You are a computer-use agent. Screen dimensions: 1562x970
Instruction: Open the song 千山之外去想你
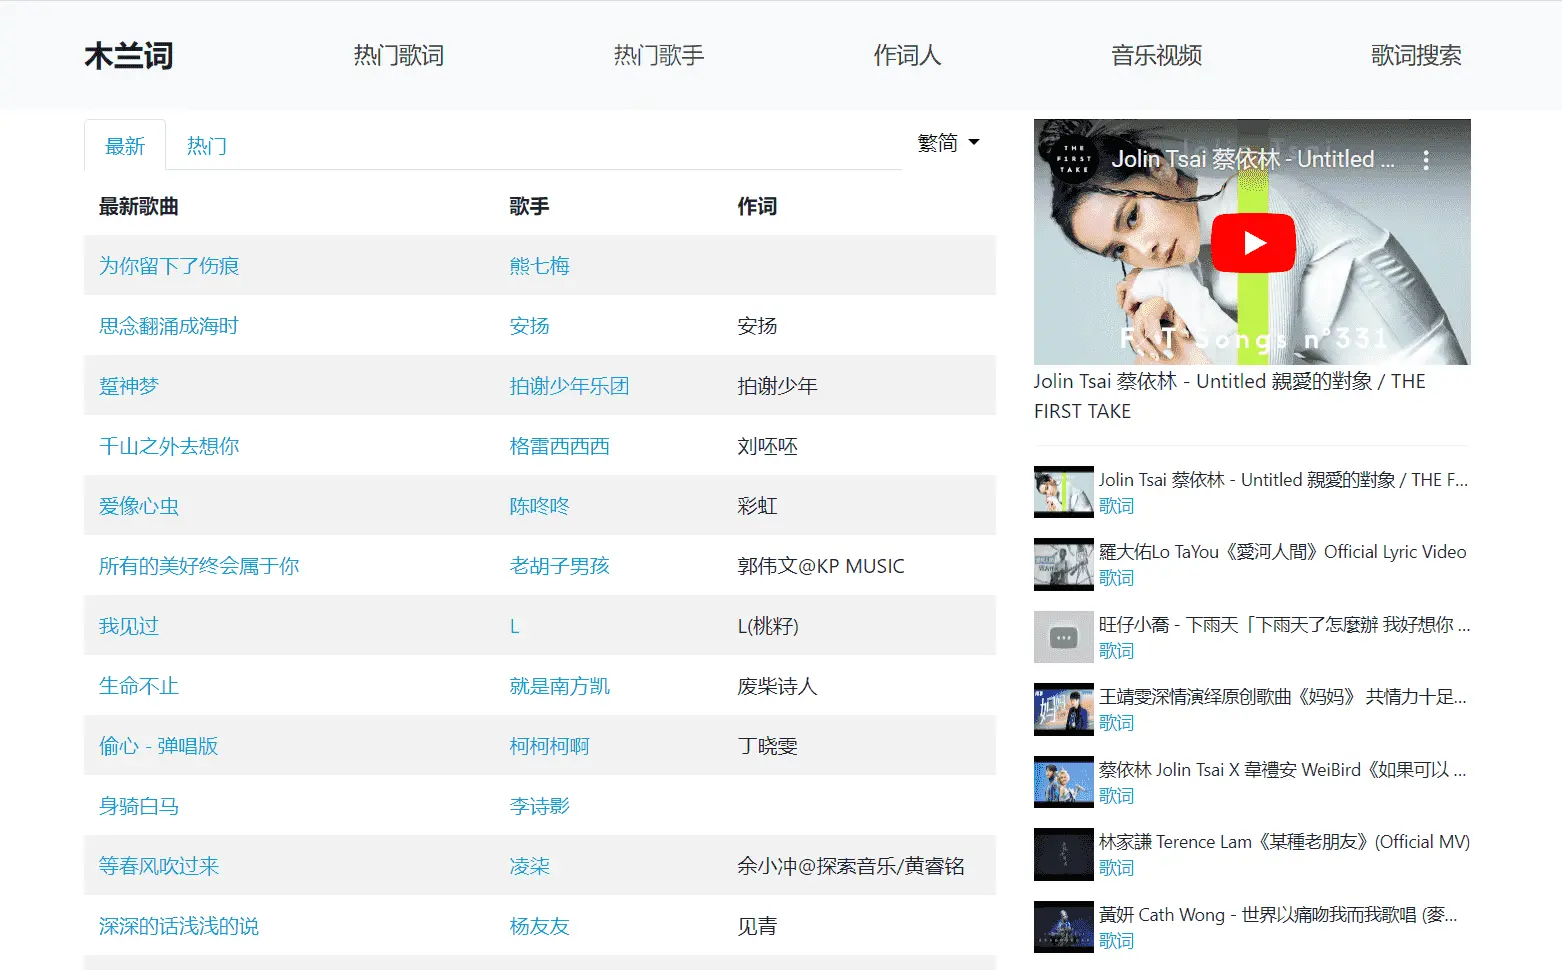click(x=168, y=446)
